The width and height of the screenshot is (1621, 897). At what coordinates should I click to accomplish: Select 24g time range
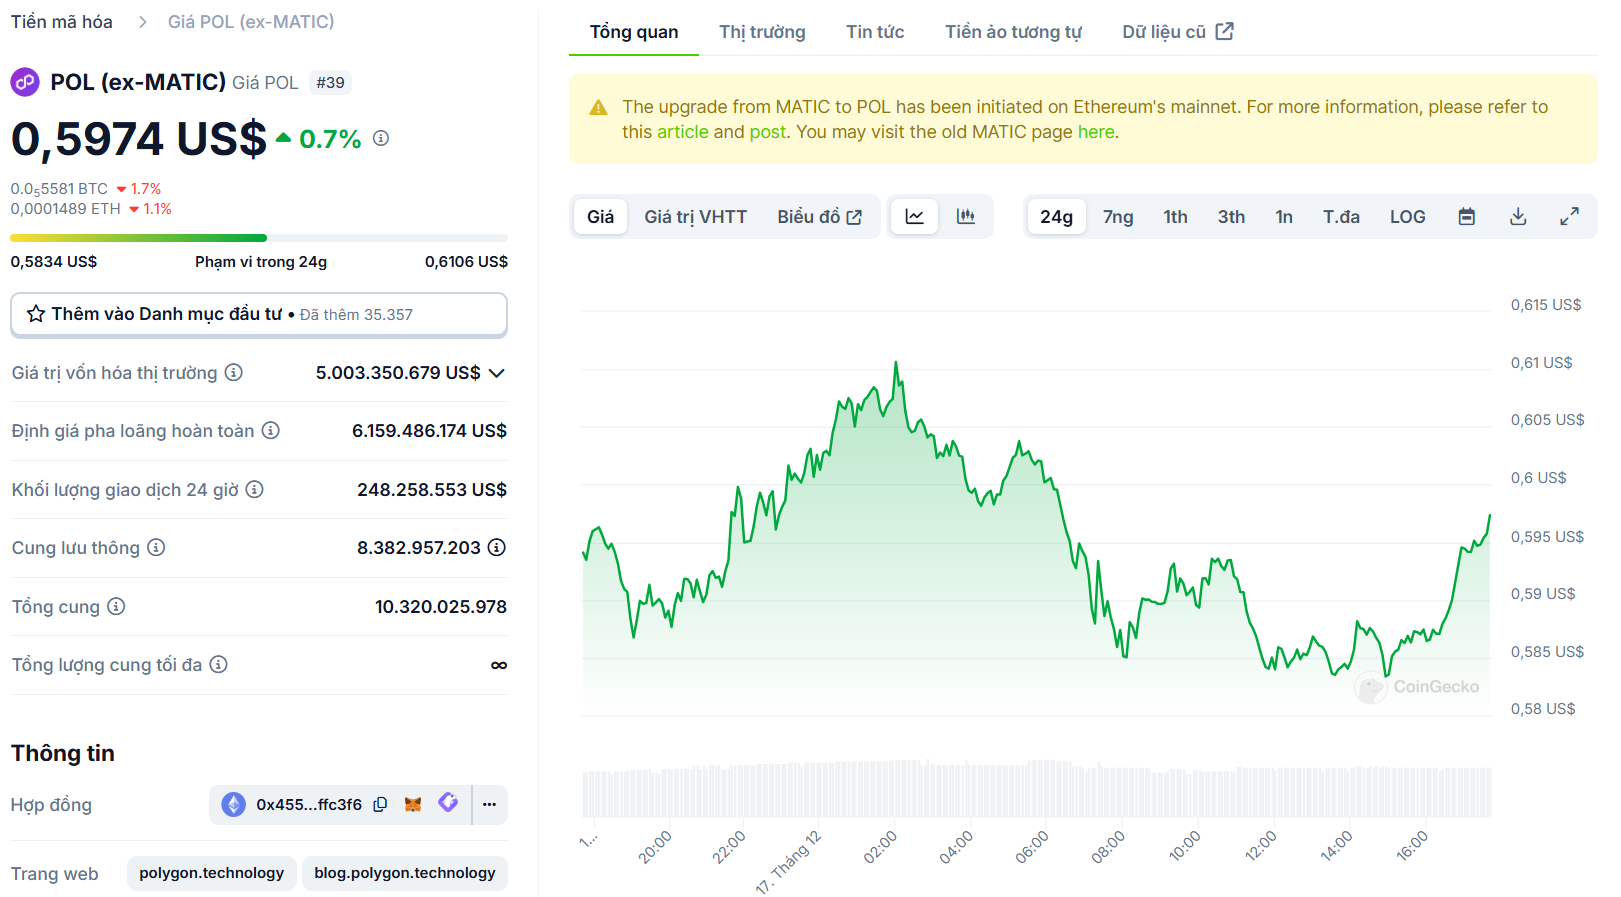coord(1056,216)
